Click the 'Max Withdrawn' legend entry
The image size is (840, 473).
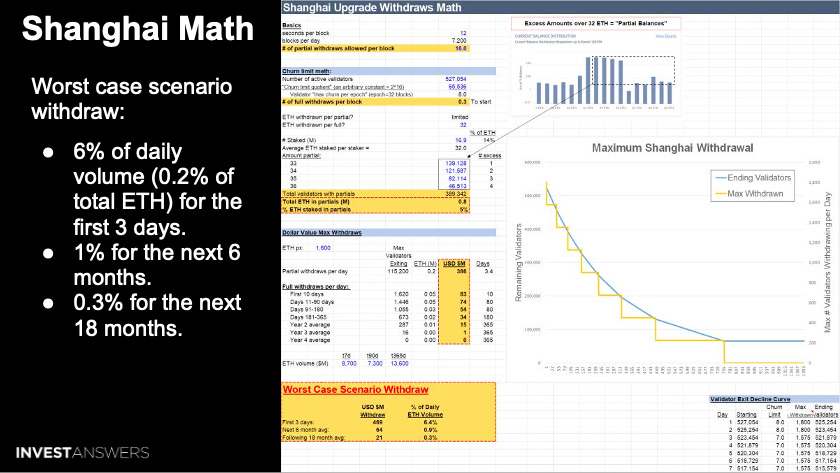coord(748,193)
